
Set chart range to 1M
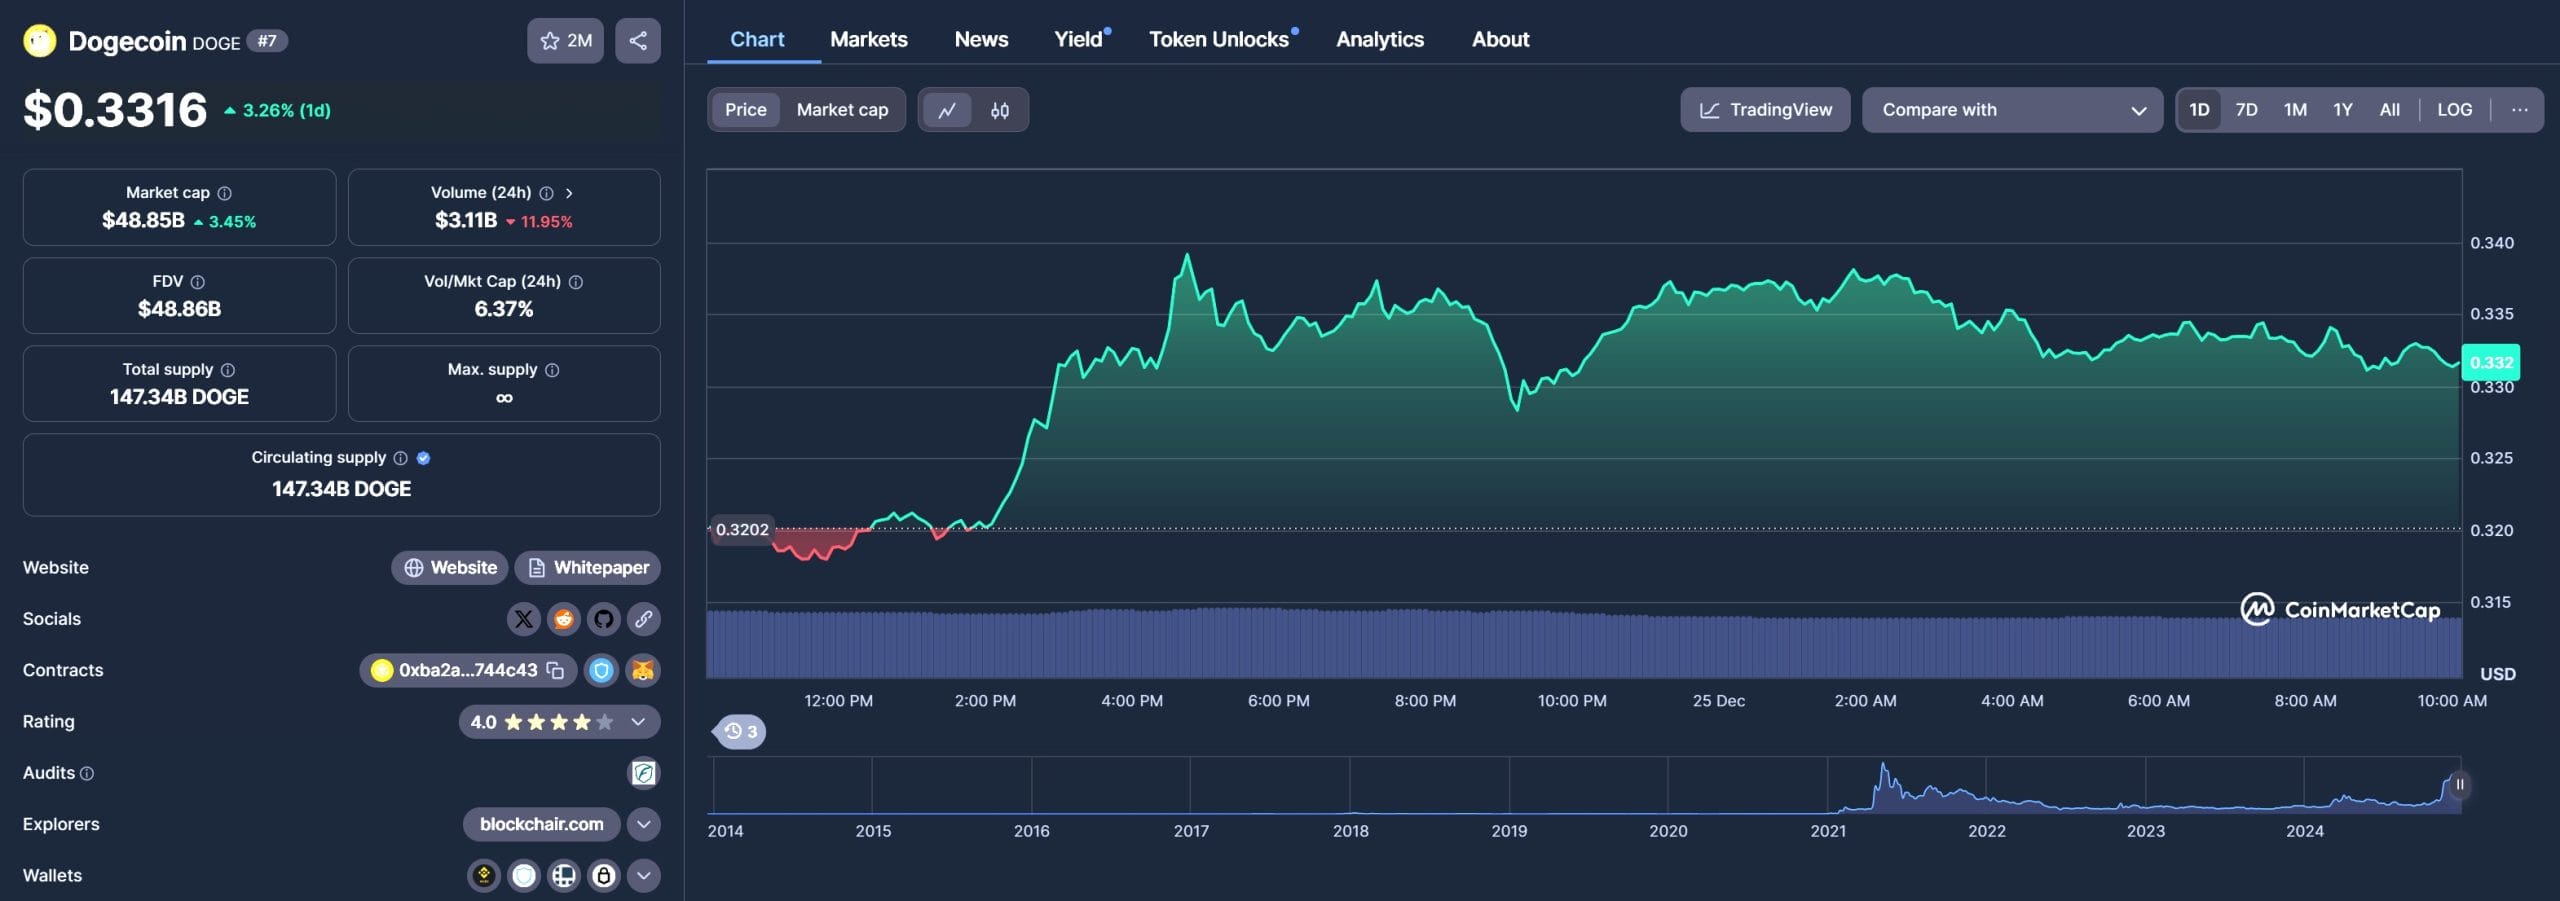click(2295, 110)
